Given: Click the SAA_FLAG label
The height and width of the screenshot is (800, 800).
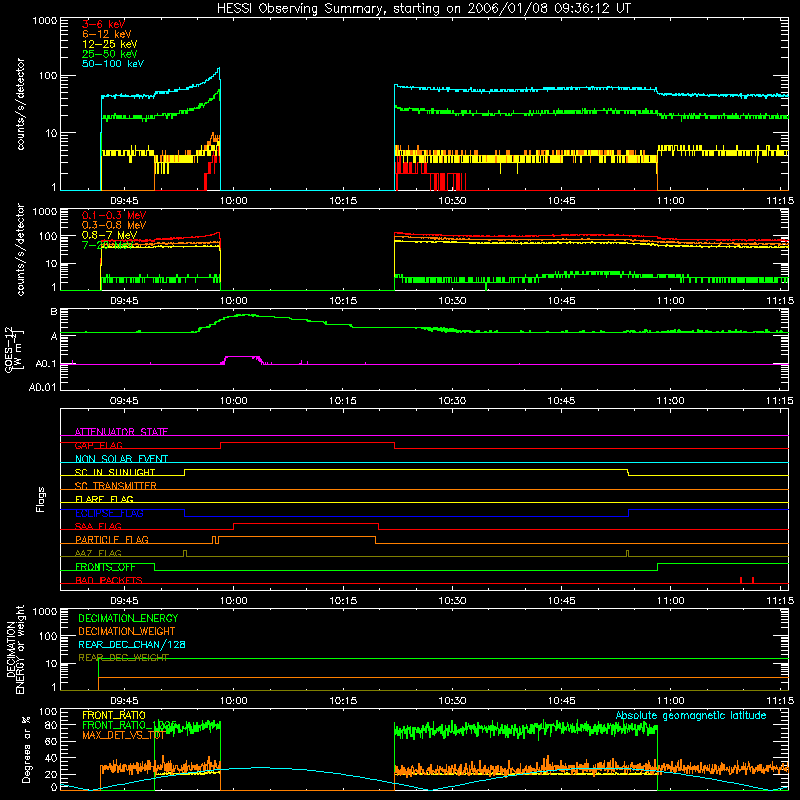Looking at the screenshot, I should tap(98, 526).
